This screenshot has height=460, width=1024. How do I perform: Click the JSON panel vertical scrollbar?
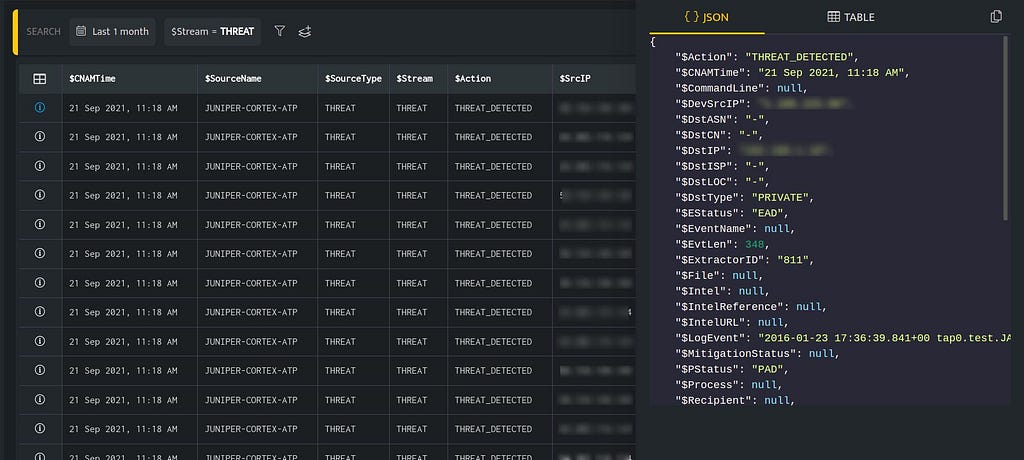coord(1006,127)
